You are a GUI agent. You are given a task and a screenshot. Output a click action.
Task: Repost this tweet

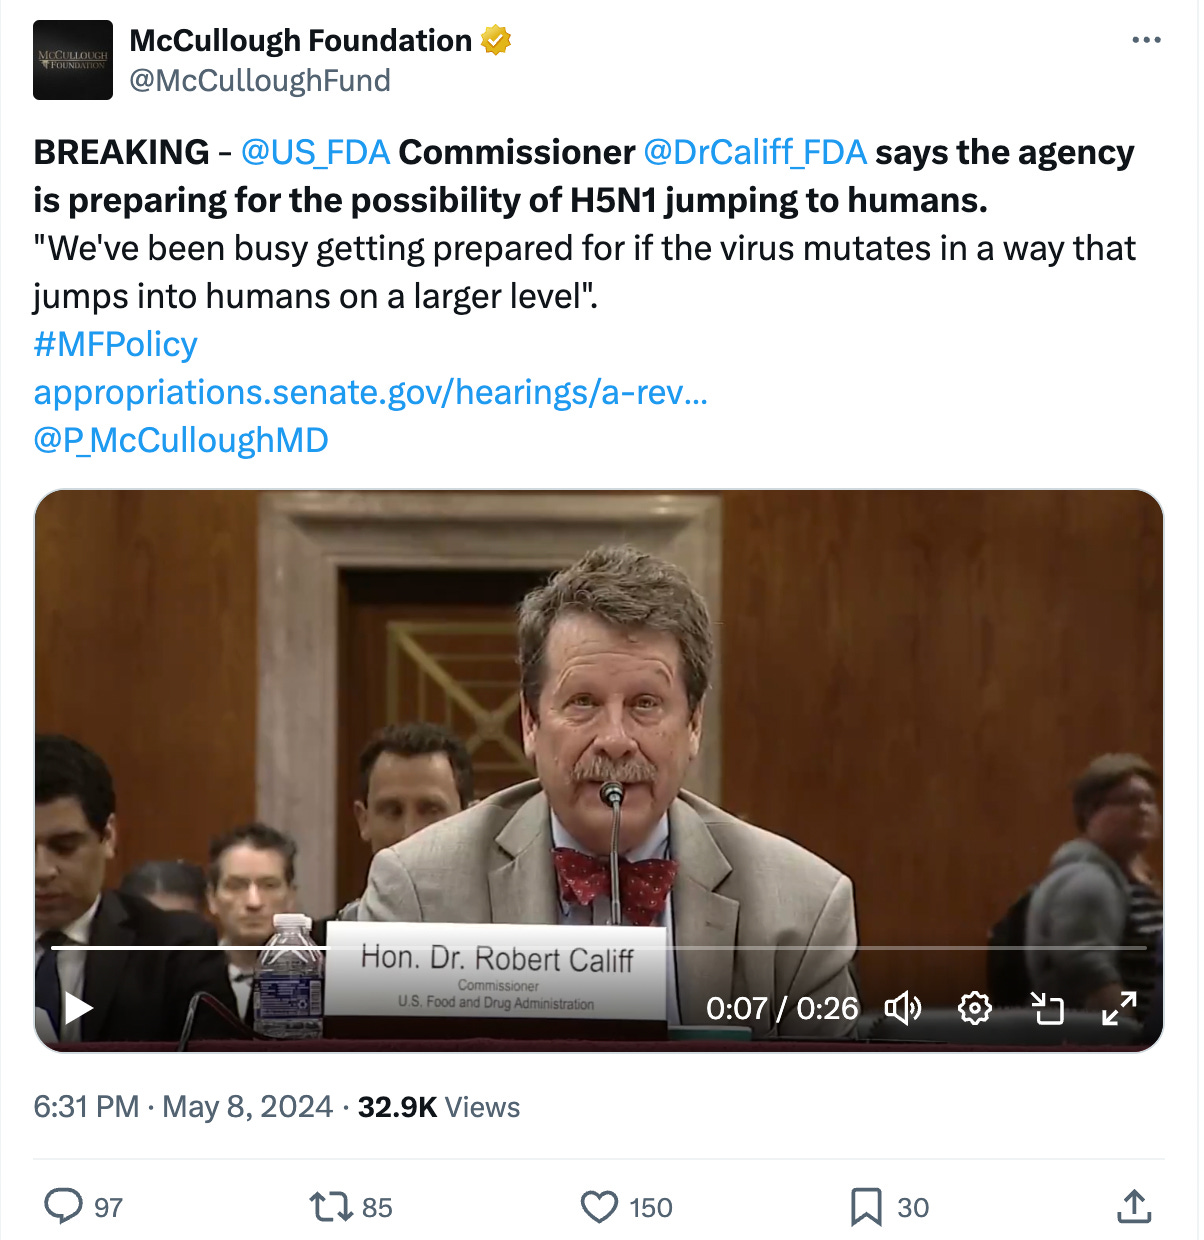(331, 1206)
